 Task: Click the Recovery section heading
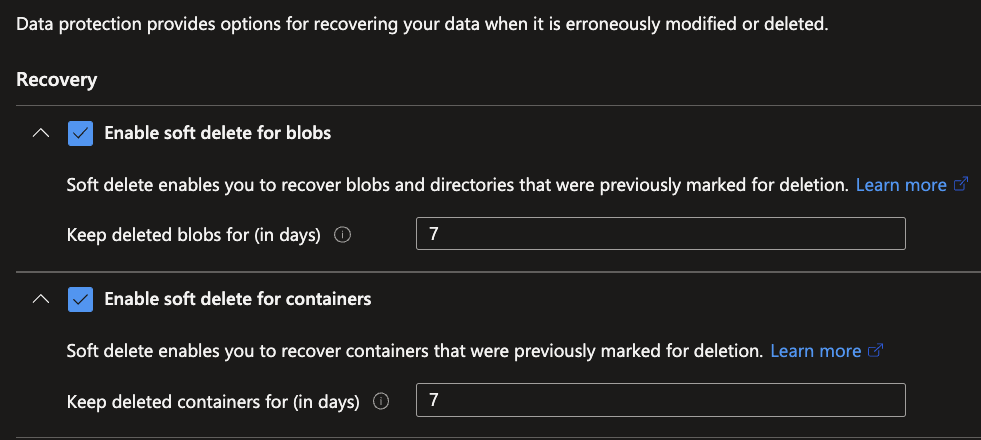[57, 80]
